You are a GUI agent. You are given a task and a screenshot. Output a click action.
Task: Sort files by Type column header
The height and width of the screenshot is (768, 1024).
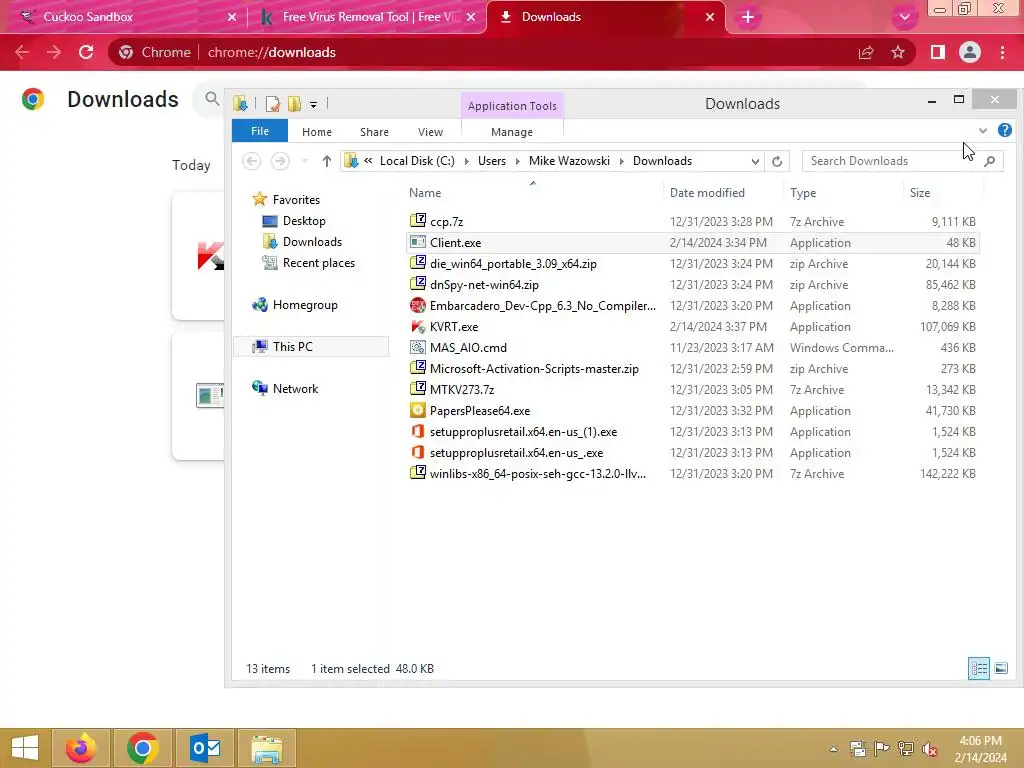[x=803, y=193]
